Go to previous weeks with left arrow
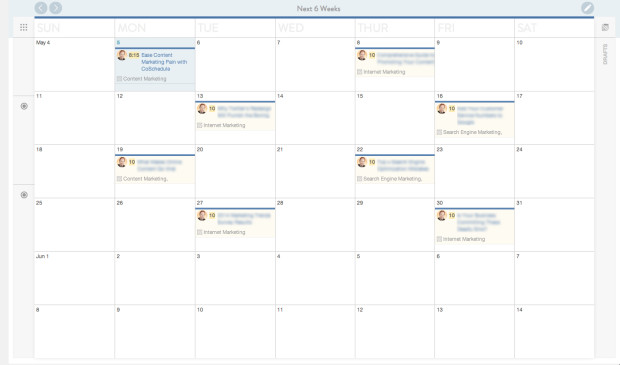The width and height of the screenshot is (620, 365). 41,8
